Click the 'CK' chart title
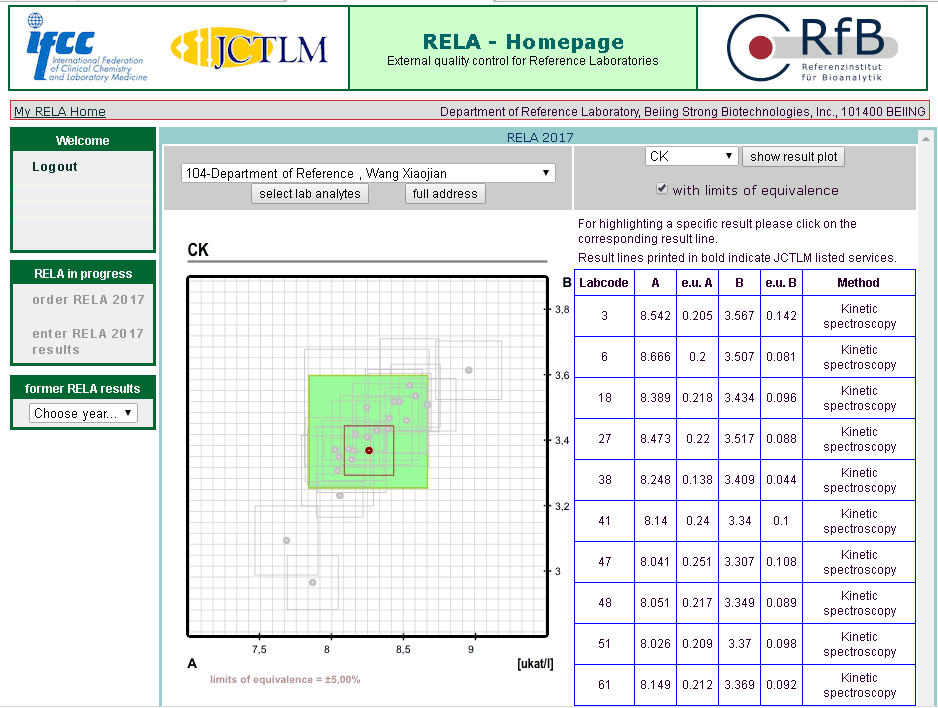Image resolution: width=938 pixels, height=708 pixels. pos(198,249)
